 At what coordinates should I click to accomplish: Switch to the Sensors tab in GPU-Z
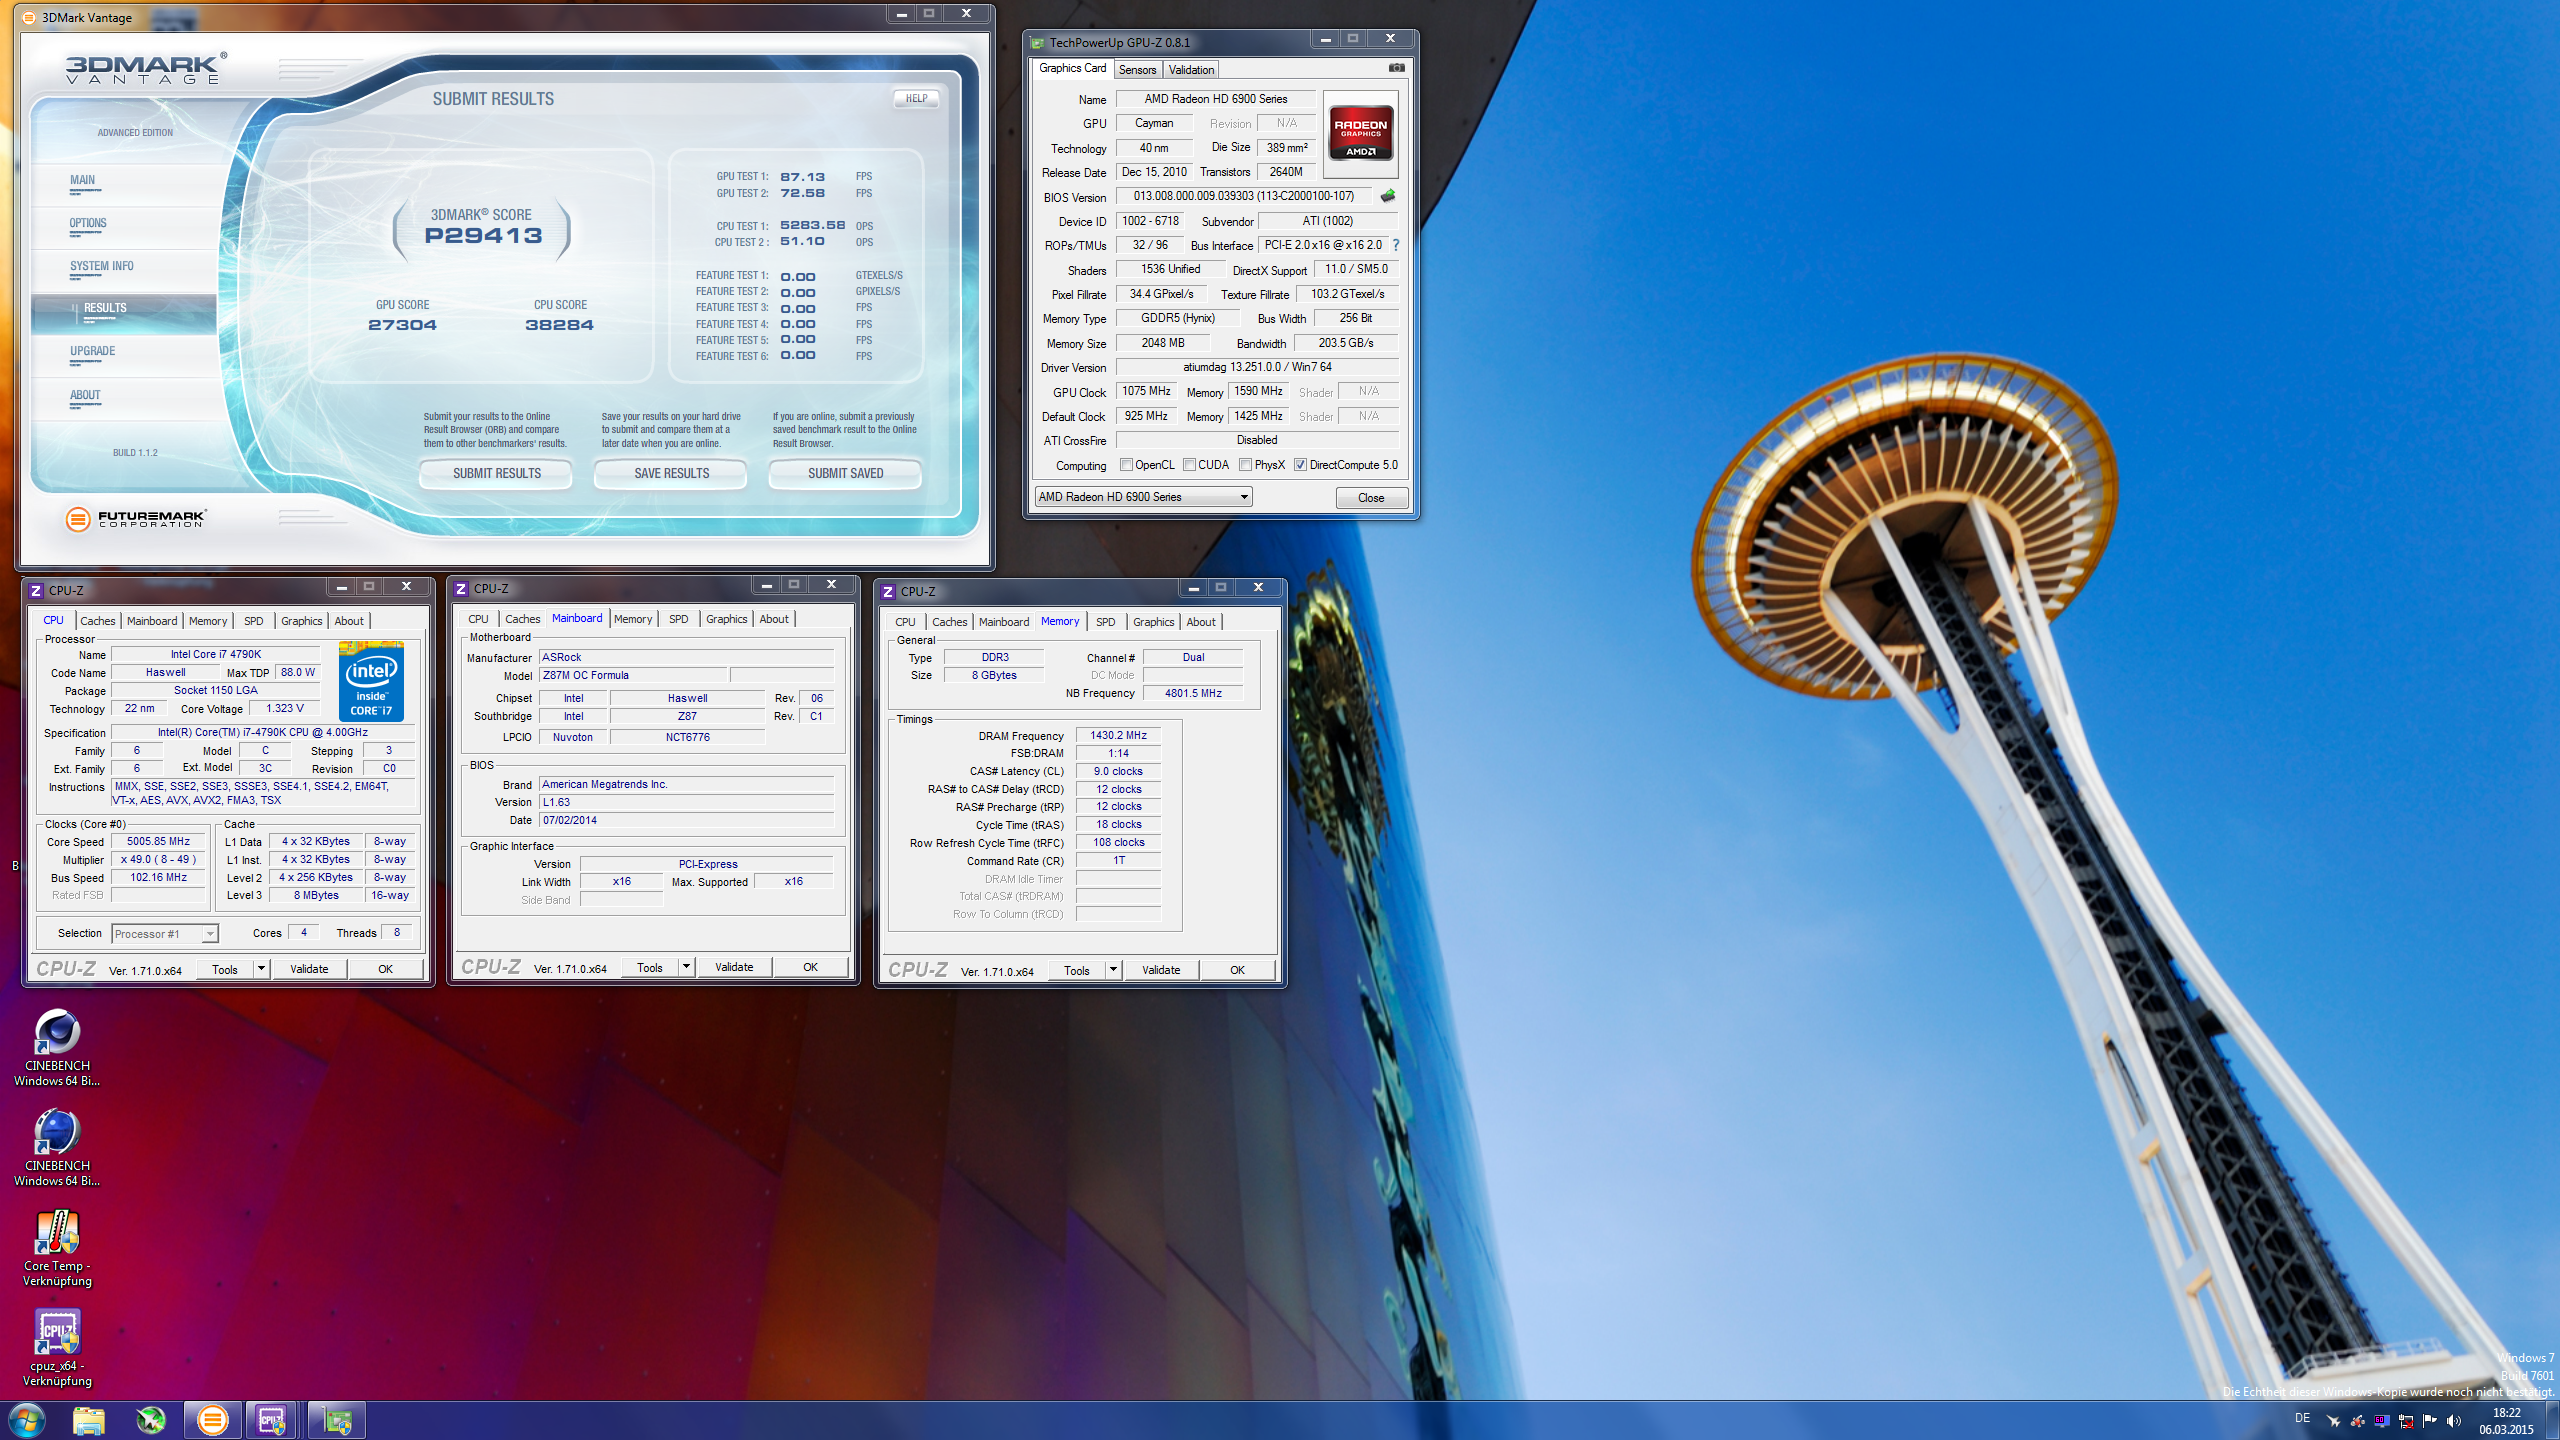(x=1137, y=70)
